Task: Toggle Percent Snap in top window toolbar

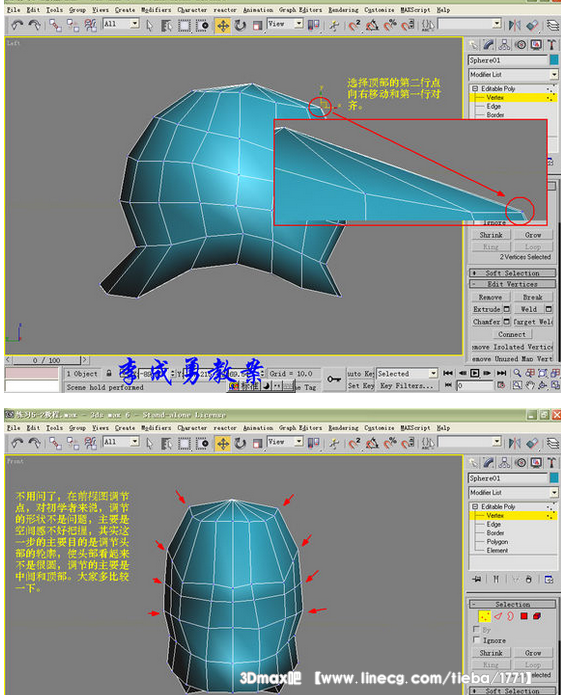Action: coord(390,25)
